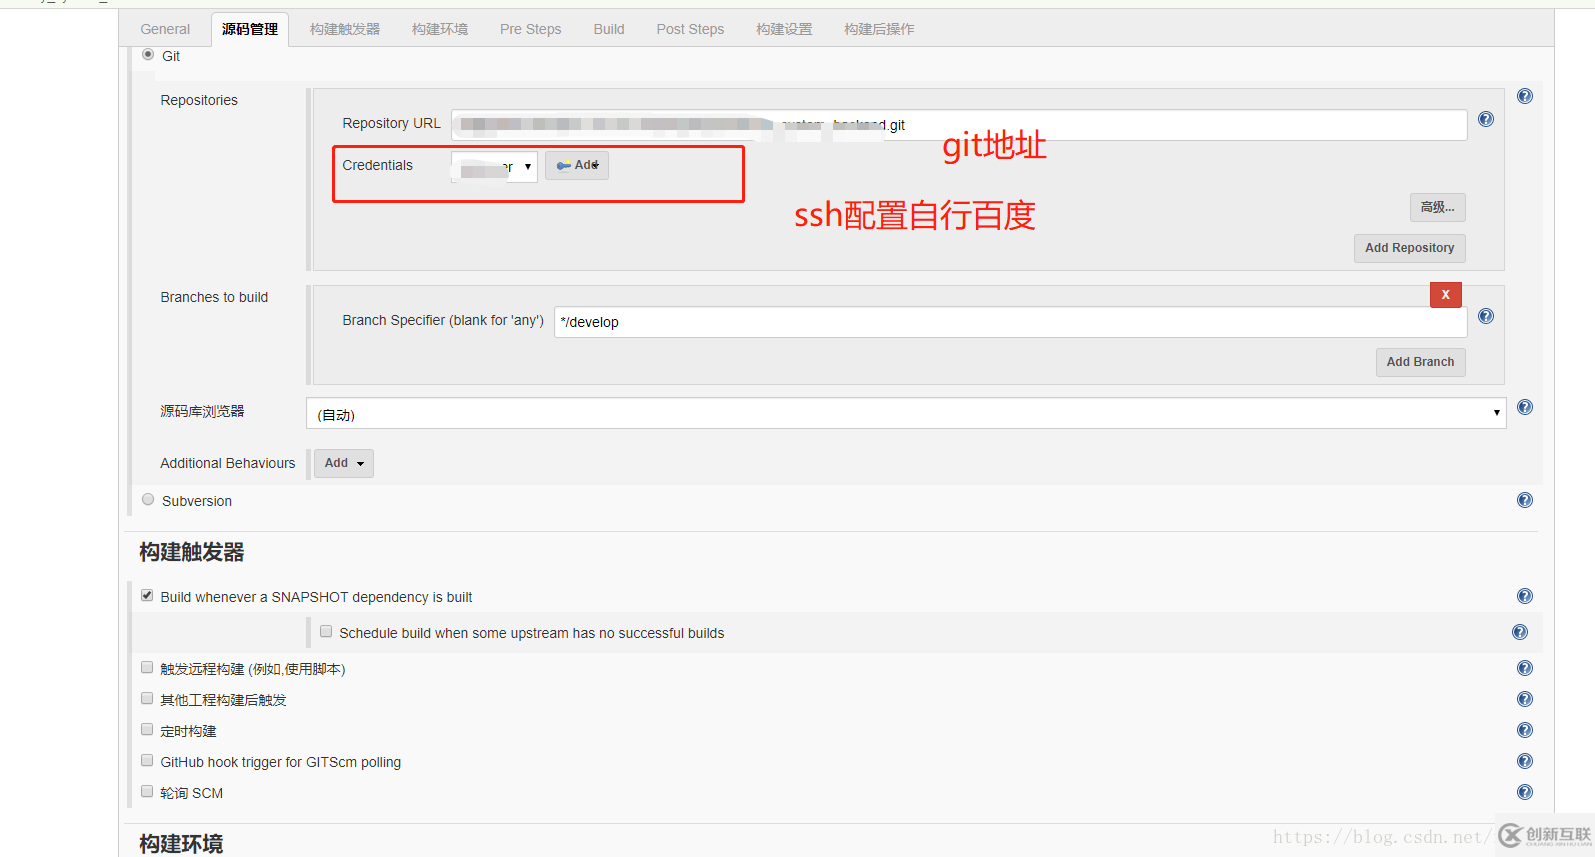
Task: Open help for the Repositories section
Action: (x=1524, y=97)
